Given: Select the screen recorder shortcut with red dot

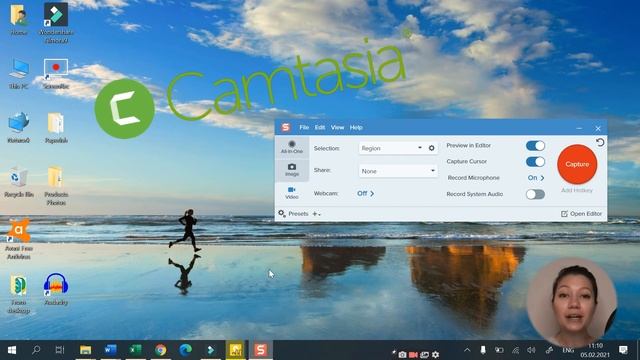Looking at the screenshot, I should click(x=56, y=73).
